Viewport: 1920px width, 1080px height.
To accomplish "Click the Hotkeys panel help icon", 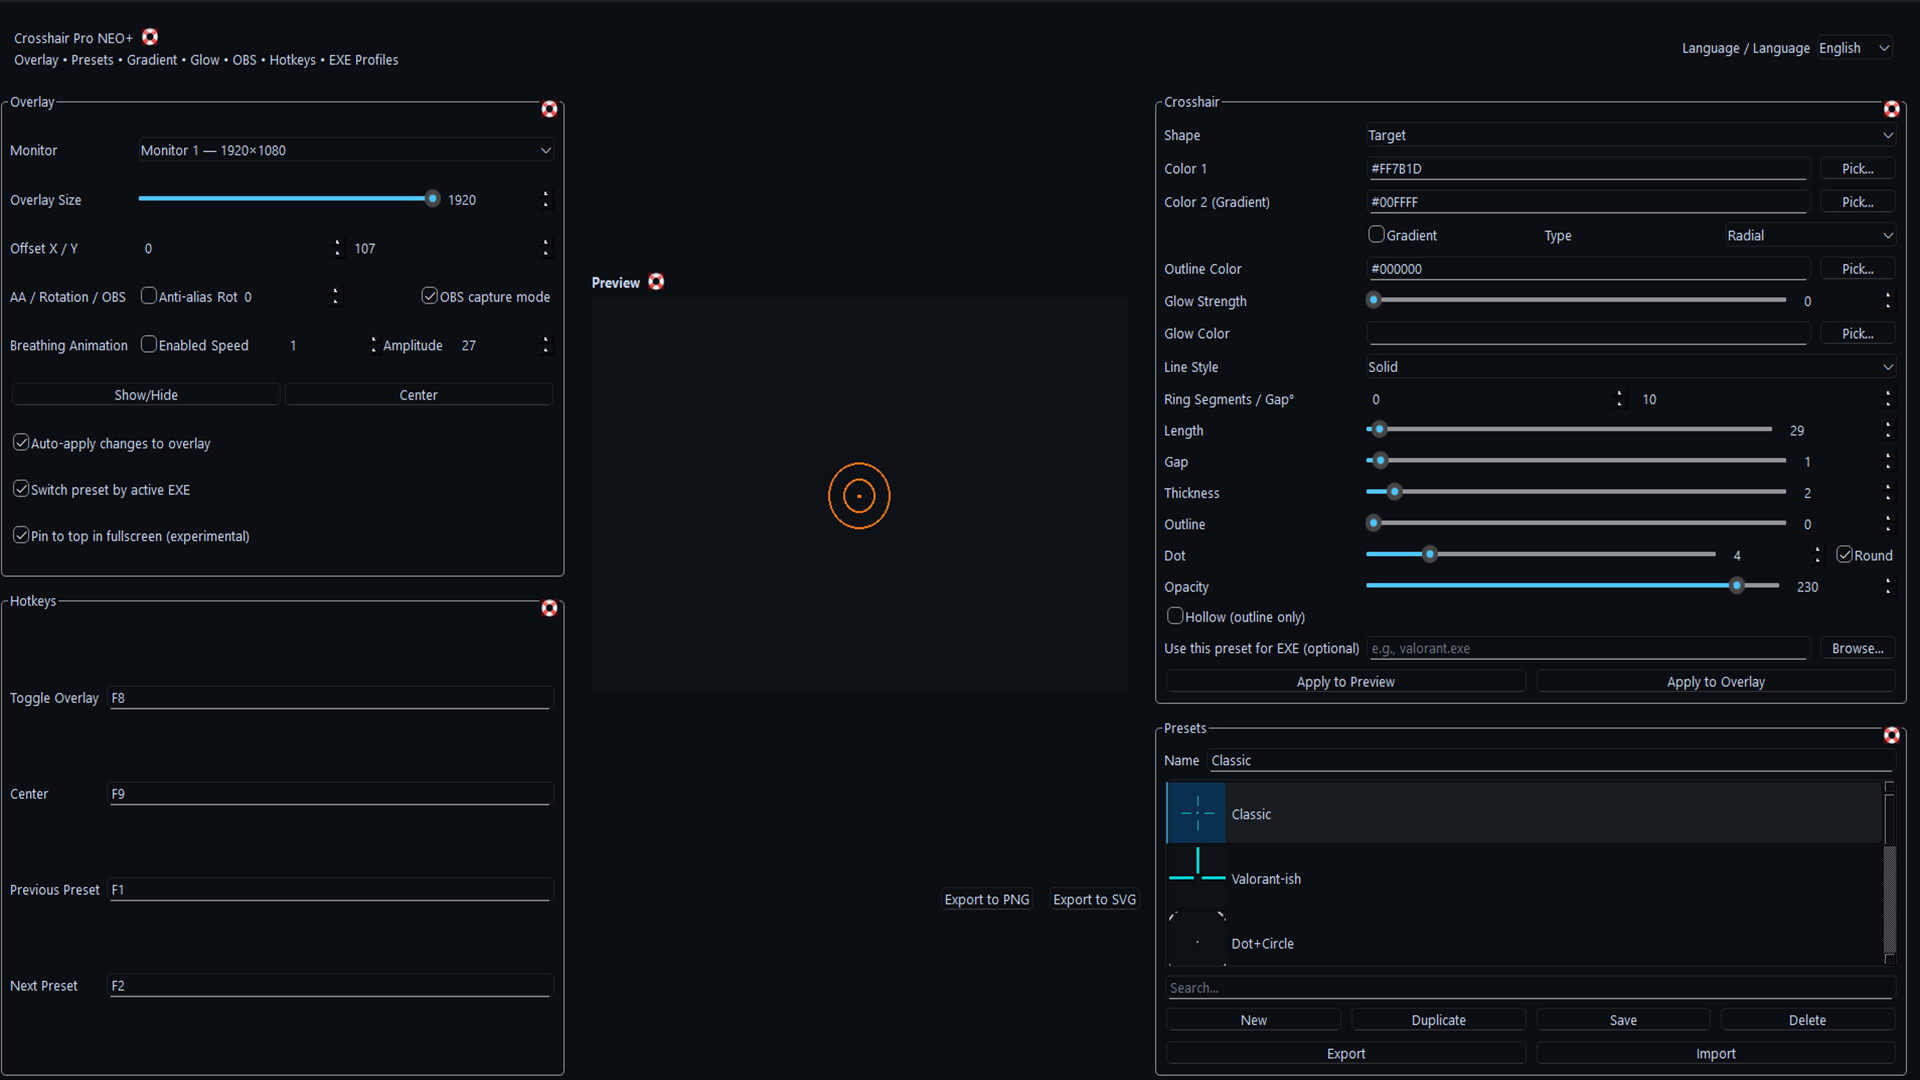I will pos(549,607).
